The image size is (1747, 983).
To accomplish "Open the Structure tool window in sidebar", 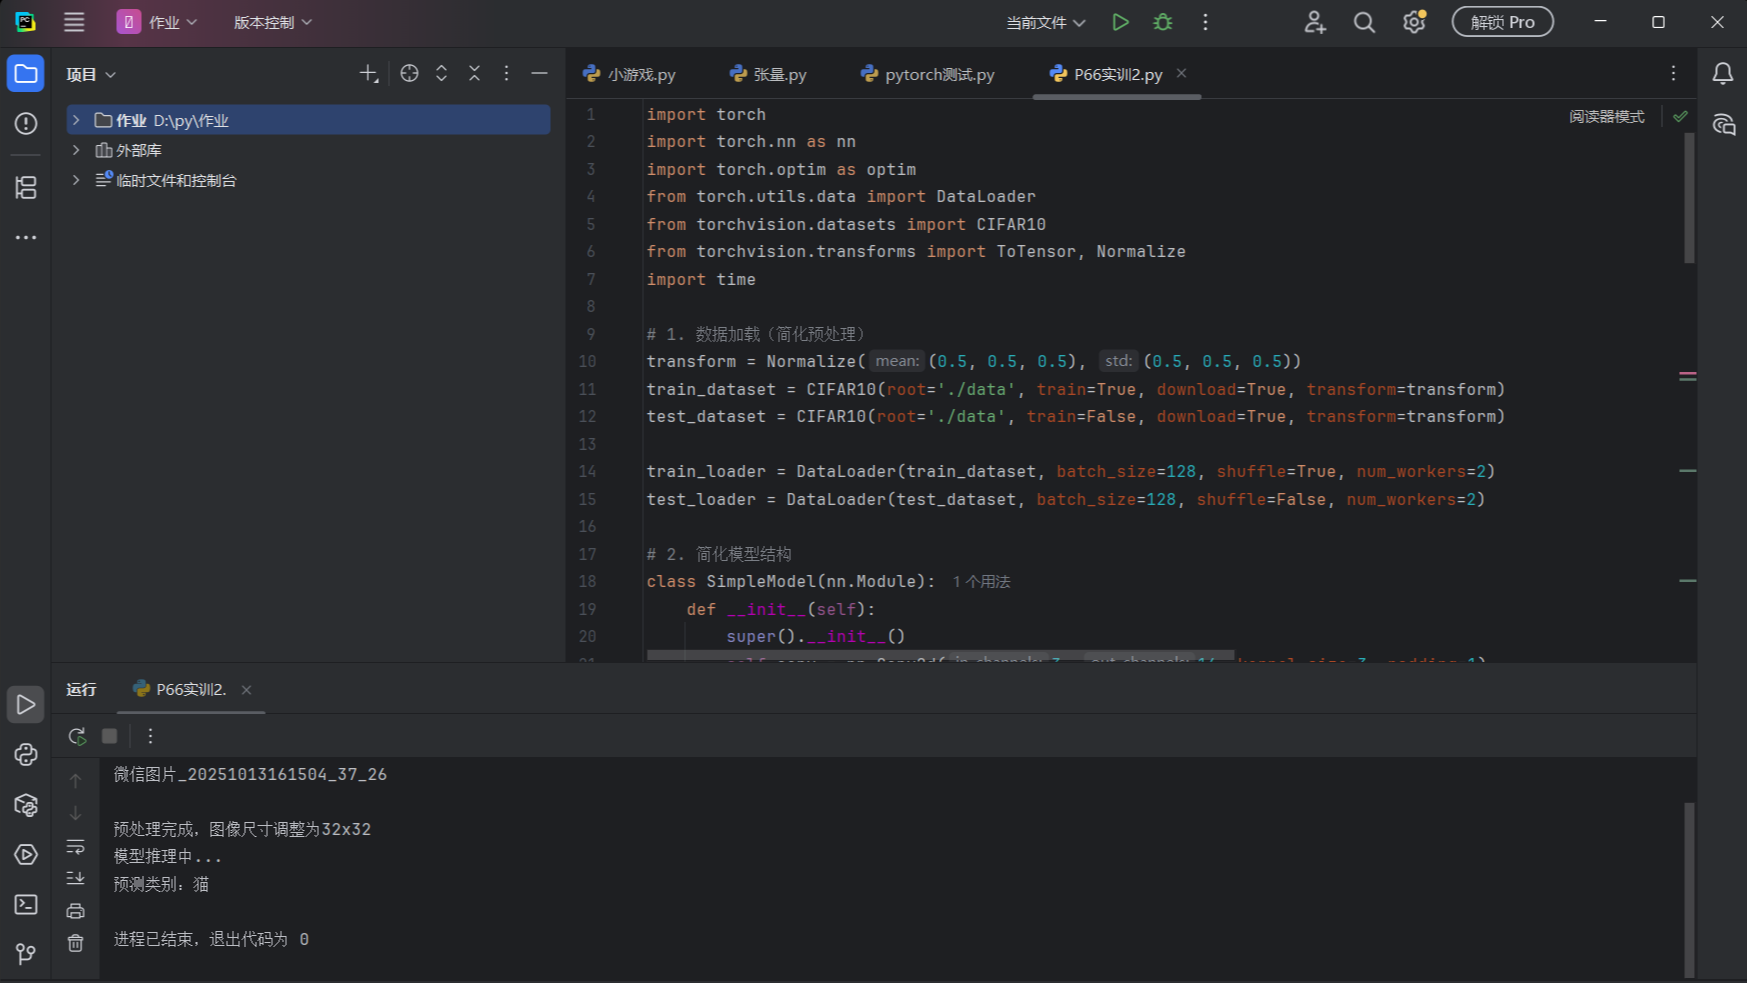I will (x=26, y=187).
